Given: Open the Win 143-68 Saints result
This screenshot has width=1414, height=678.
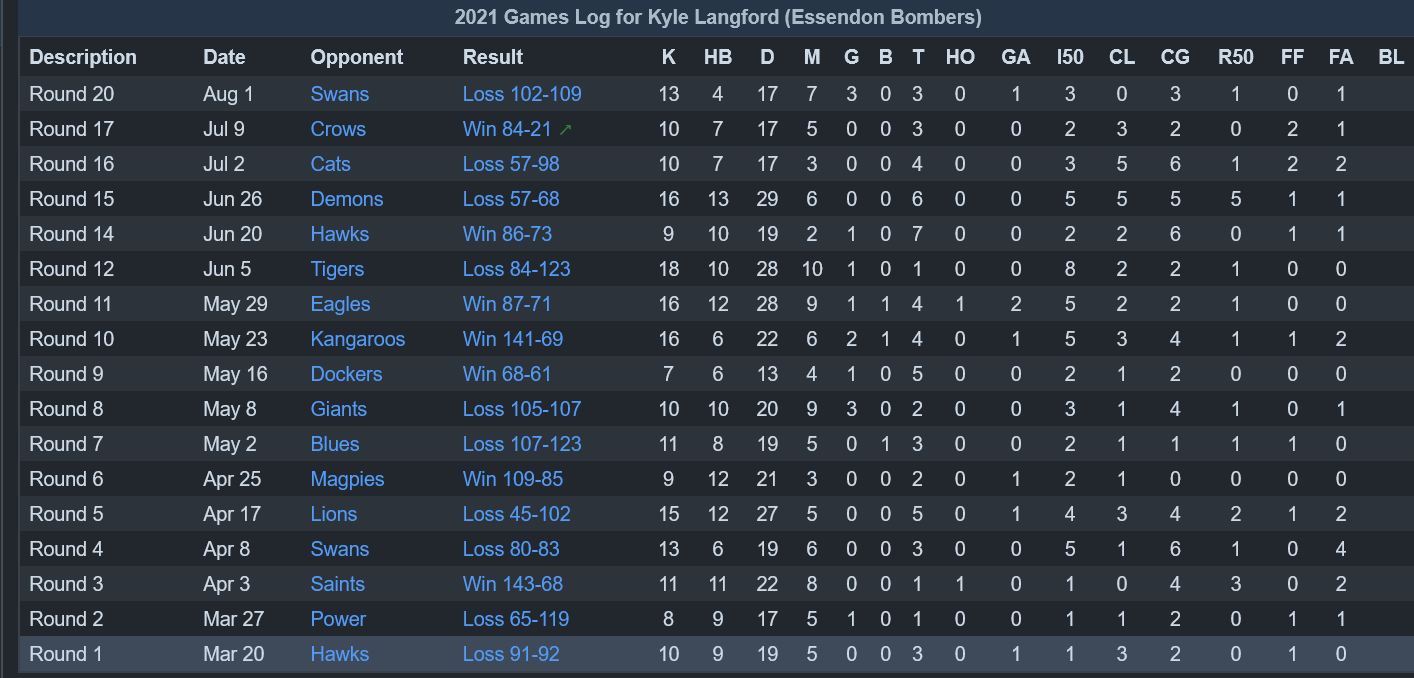Looking at the screenshot, I should tap(513, 584).
